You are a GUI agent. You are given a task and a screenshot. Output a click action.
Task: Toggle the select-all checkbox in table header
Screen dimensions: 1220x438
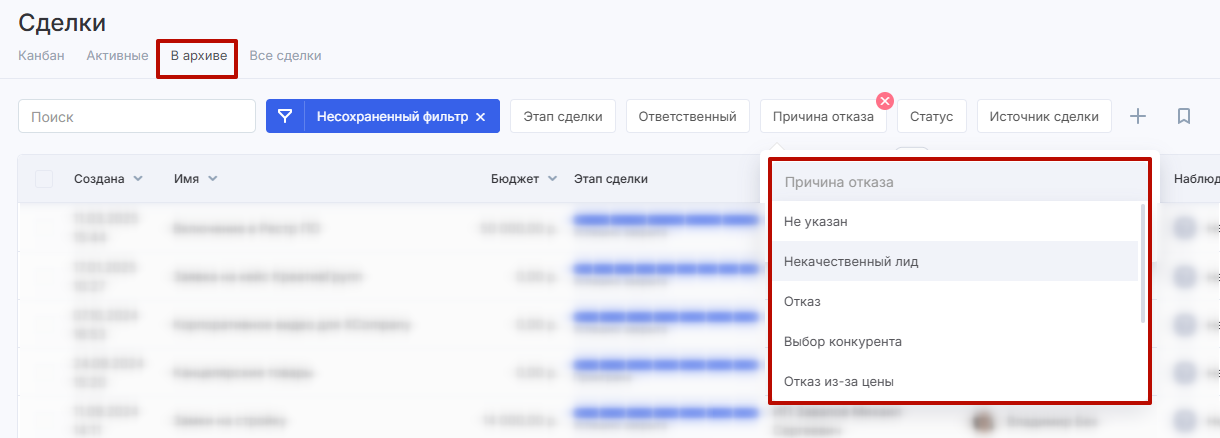[x=44, y=179]
